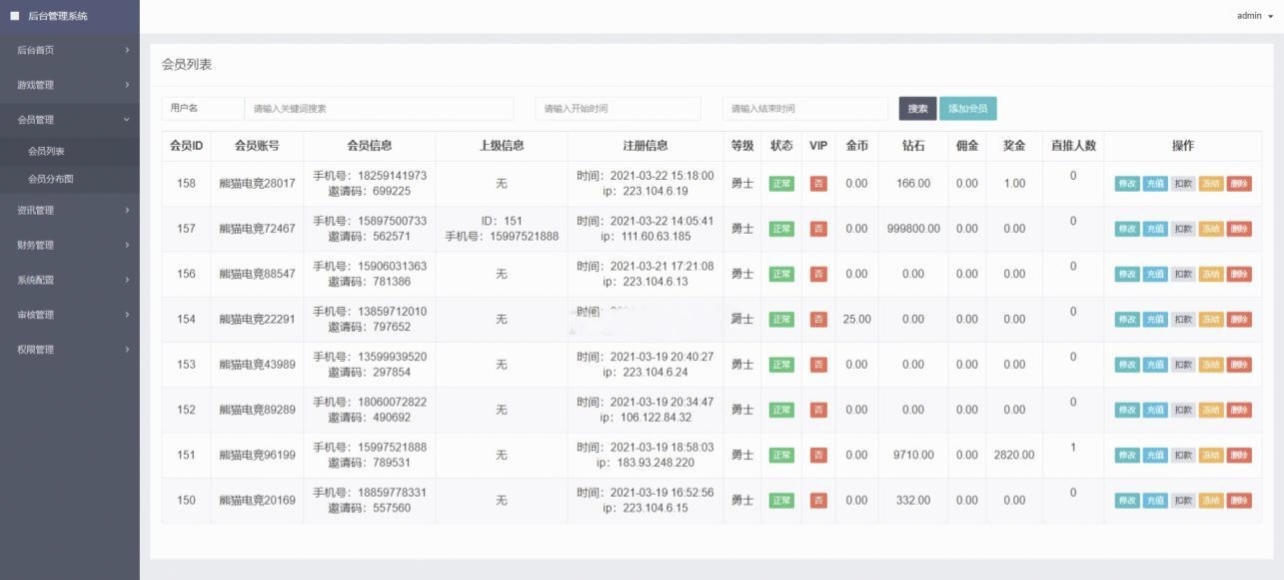
Task: Click 充值 for member 151
Action: 1155,455
